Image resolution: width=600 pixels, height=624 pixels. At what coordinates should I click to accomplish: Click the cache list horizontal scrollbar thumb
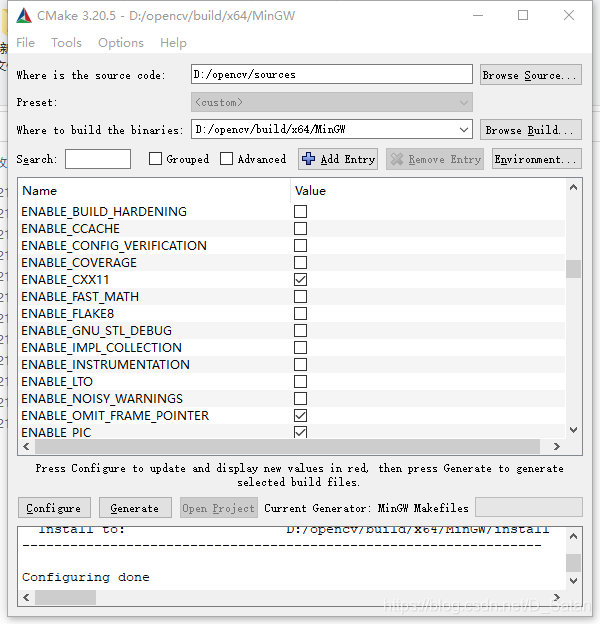coord(287,447)
